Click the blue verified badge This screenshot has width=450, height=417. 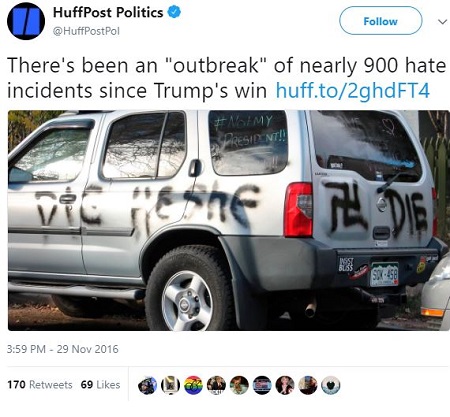(x=174, y=12)
